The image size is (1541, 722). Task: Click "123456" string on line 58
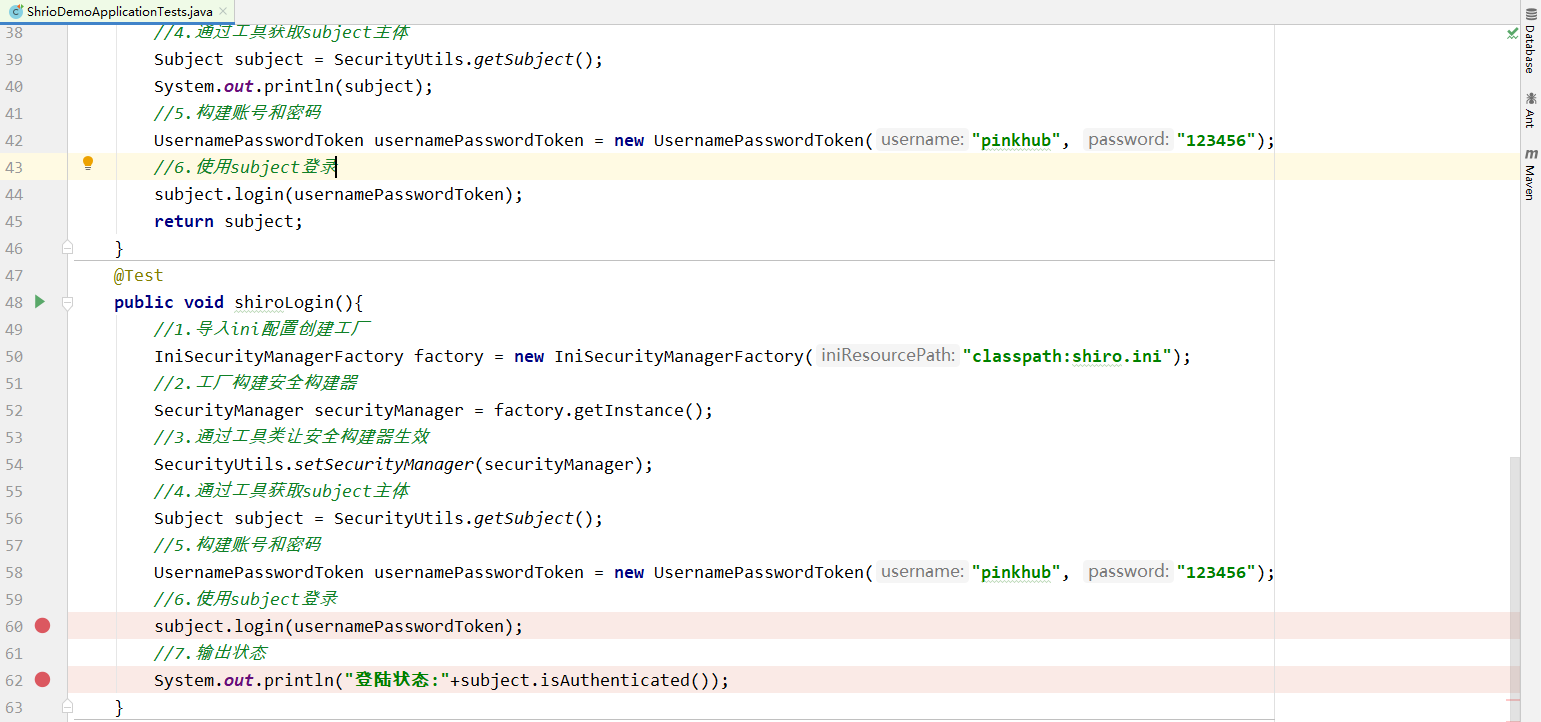(x=1216, y=572)
